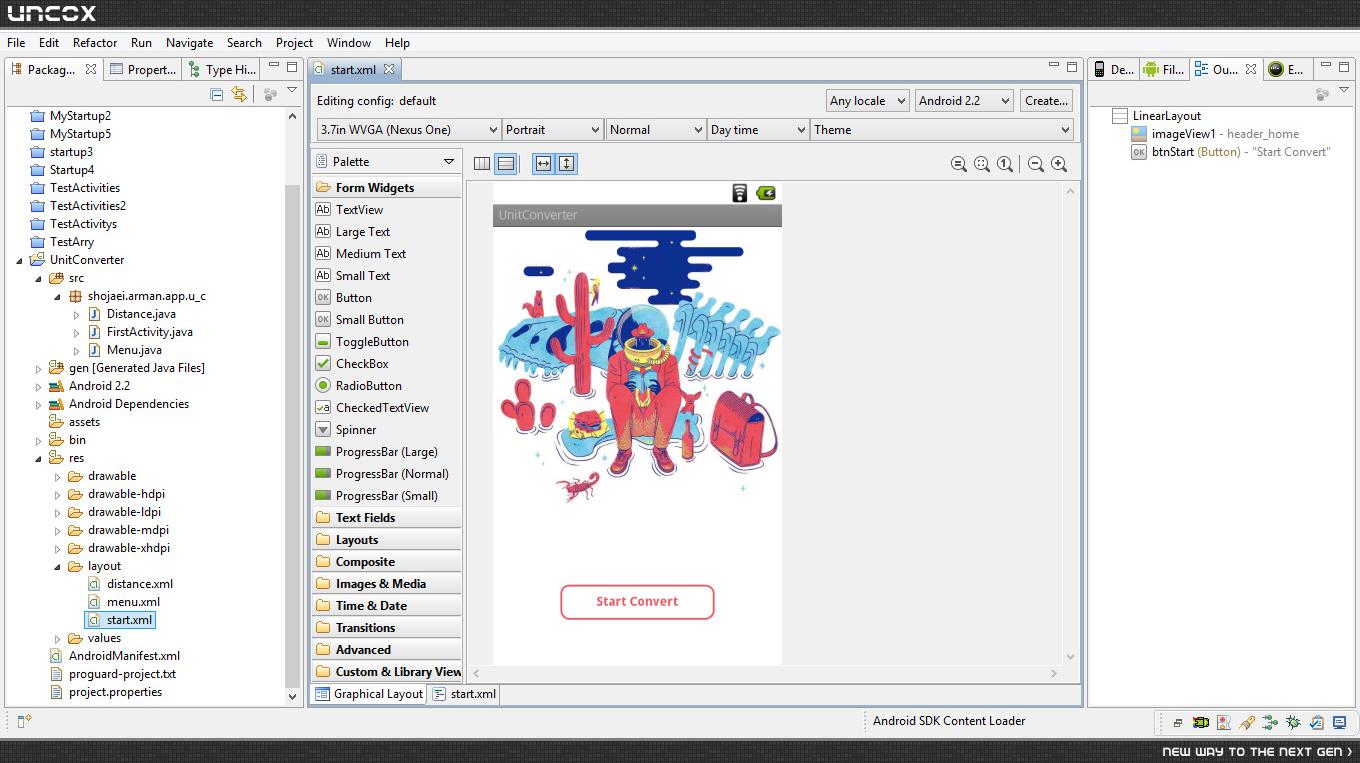
Task: Expand the Text Fields palette category
Action: (386, 518)
